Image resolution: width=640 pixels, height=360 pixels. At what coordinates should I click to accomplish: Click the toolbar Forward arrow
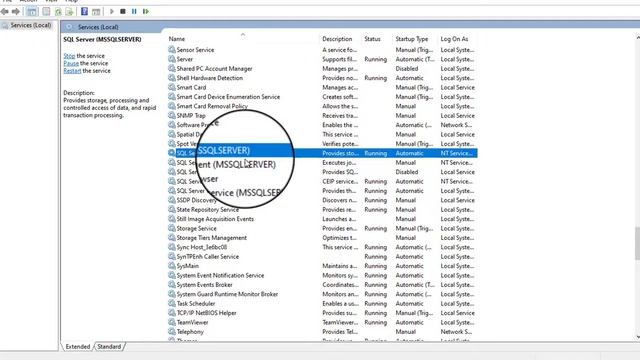click(16, 11)
